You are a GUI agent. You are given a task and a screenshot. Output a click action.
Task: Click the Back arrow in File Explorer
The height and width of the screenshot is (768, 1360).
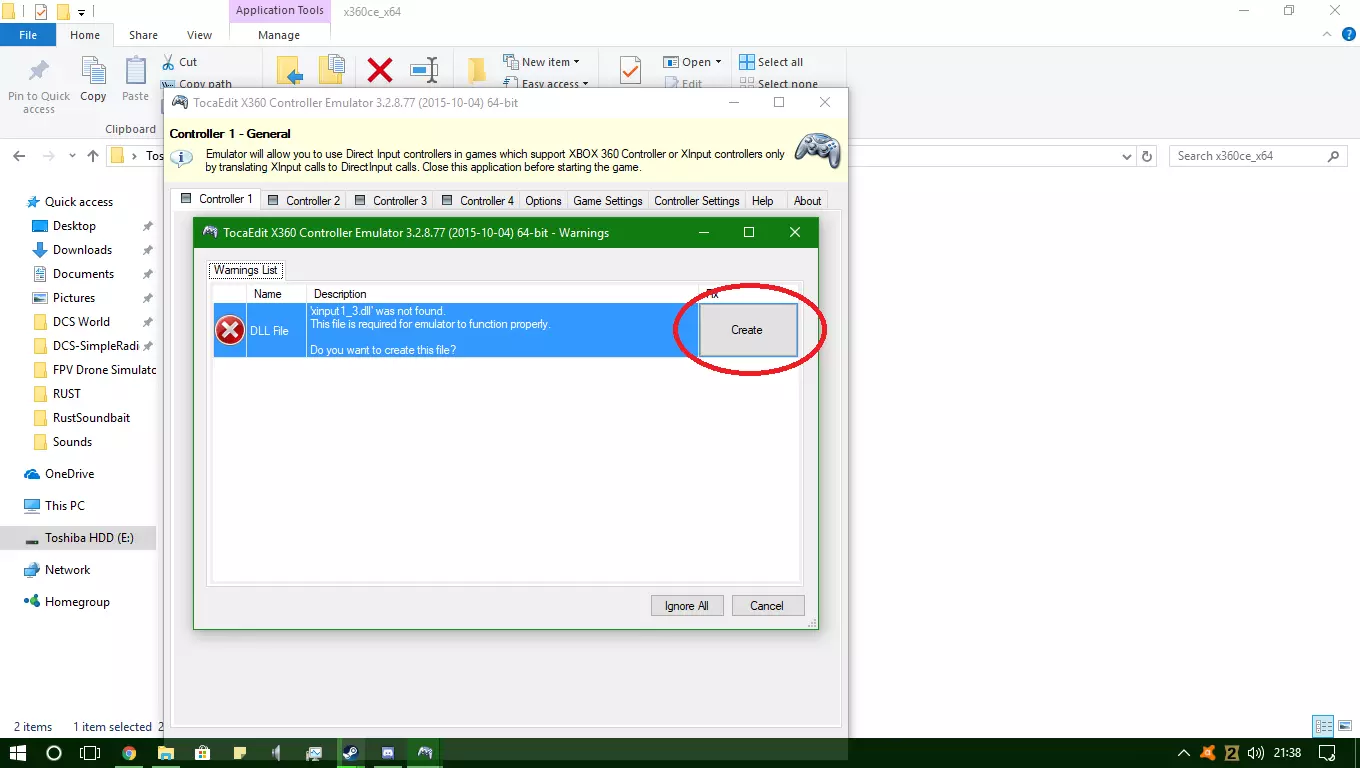click(19, 156)
